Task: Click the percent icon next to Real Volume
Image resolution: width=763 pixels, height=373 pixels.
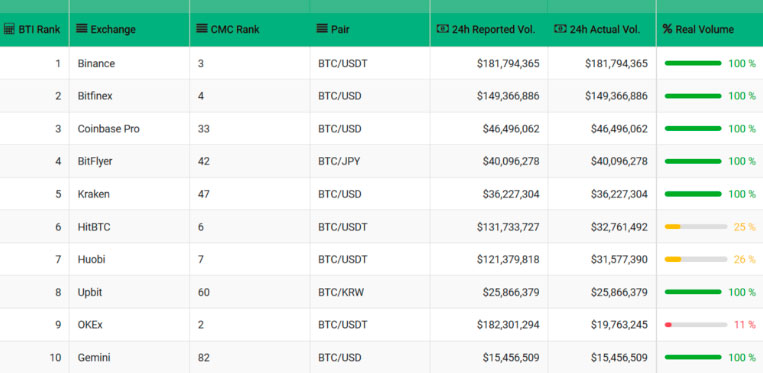Action: tap(667, 29)
